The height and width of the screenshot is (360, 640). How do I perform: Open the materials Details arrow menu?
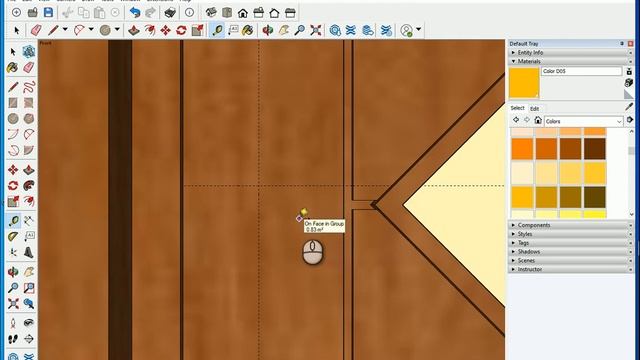(x=630, y=120)
